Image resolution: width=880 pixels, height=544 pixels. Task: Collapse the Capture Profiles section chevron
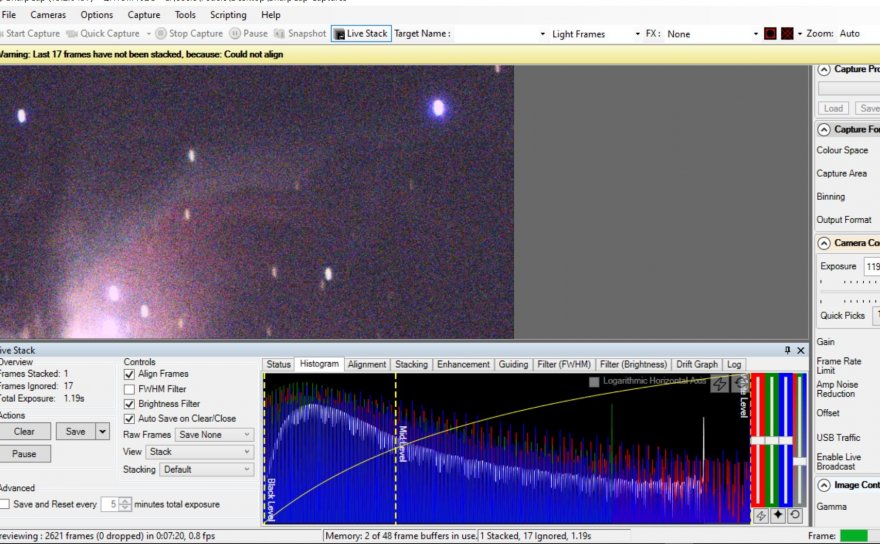(824, 70)
